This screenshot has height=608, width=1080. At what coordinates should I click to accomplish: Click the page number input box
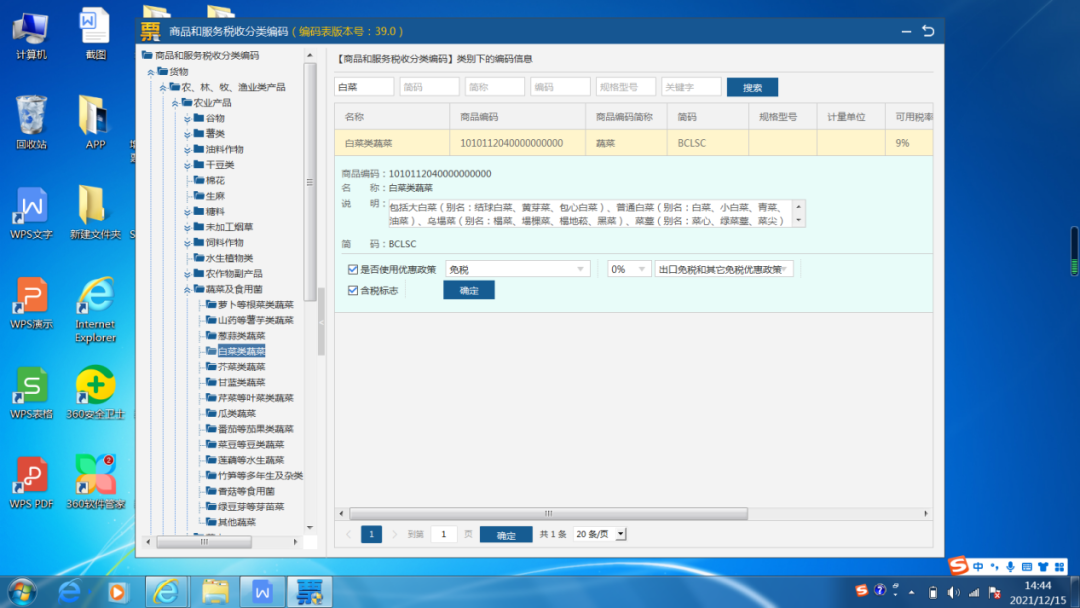pos(444,534)
